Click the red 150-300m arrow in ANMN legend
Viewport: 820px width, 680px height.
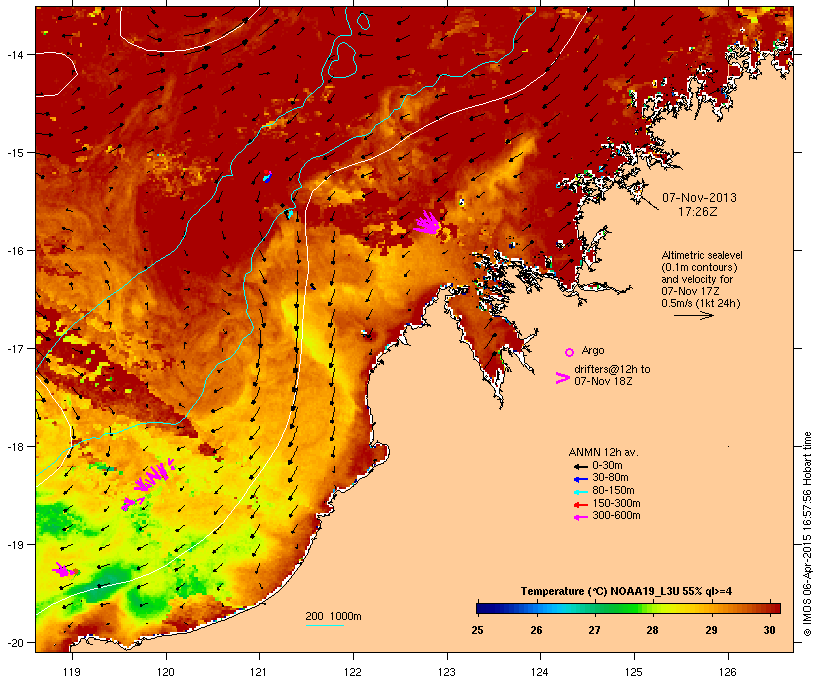[x=580, y=505]
